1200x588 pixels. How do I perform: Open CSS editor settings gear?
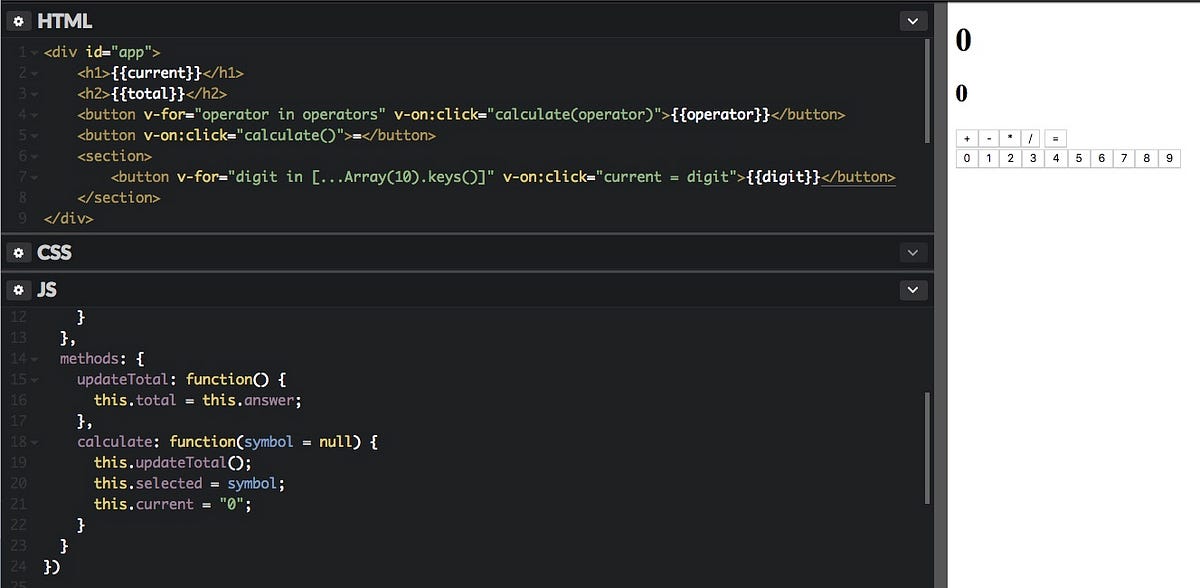(18, 253)
